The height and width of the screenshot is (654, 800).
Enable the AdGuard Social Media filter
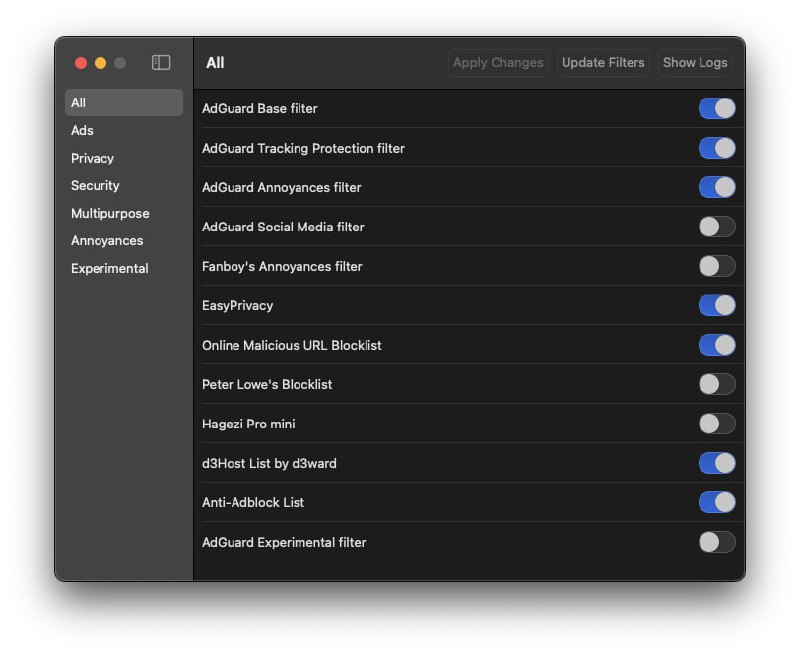click(x=716, y=227)
